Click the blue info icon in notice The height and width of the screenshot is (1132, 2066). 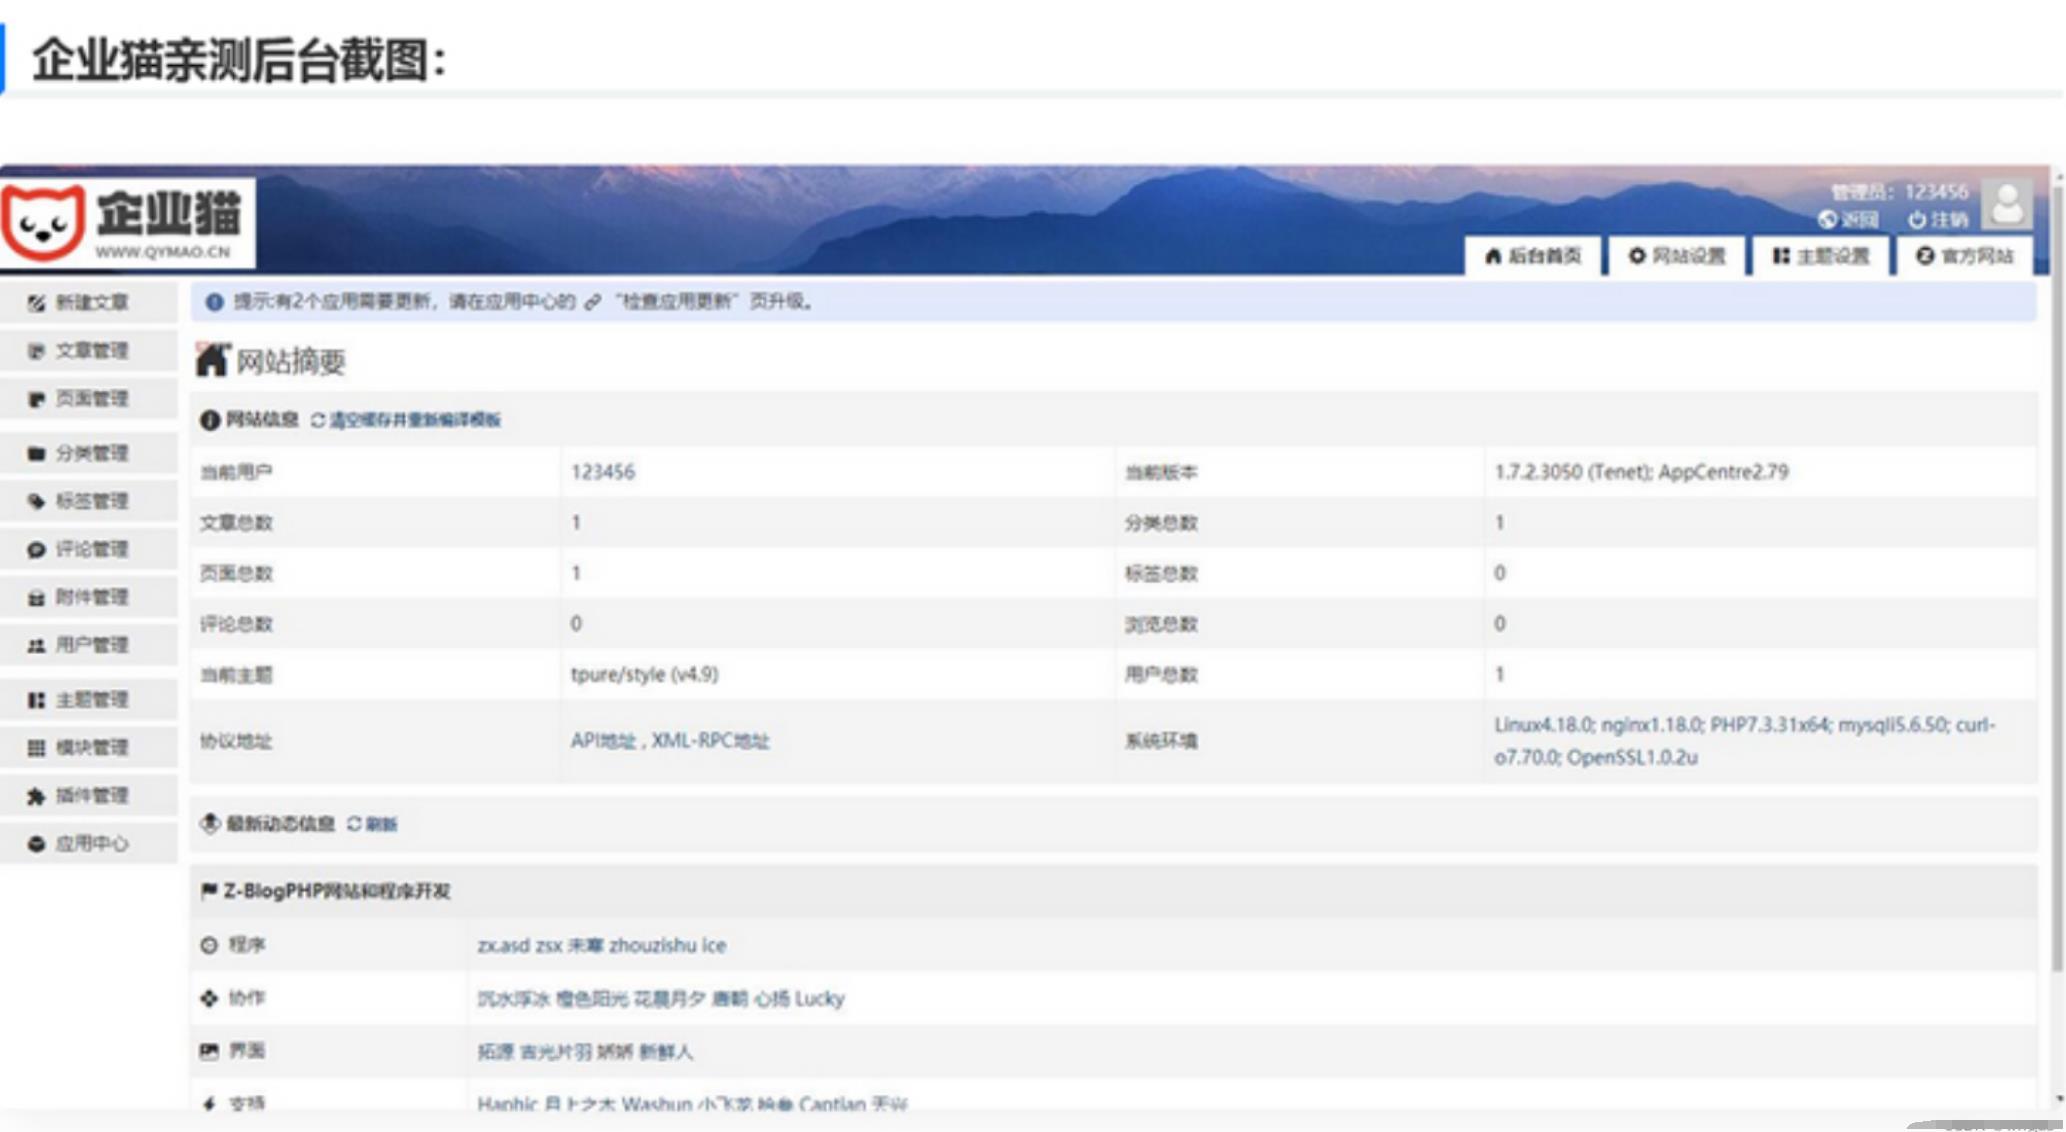pos(214,302)
